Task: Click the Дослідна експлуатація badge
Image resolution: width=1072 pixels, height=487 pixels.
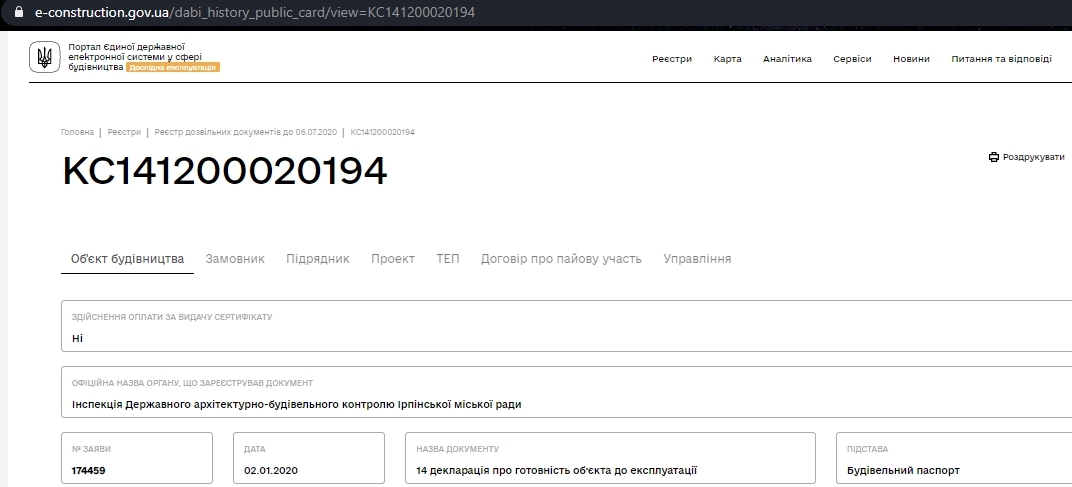Action: (172, 67)
